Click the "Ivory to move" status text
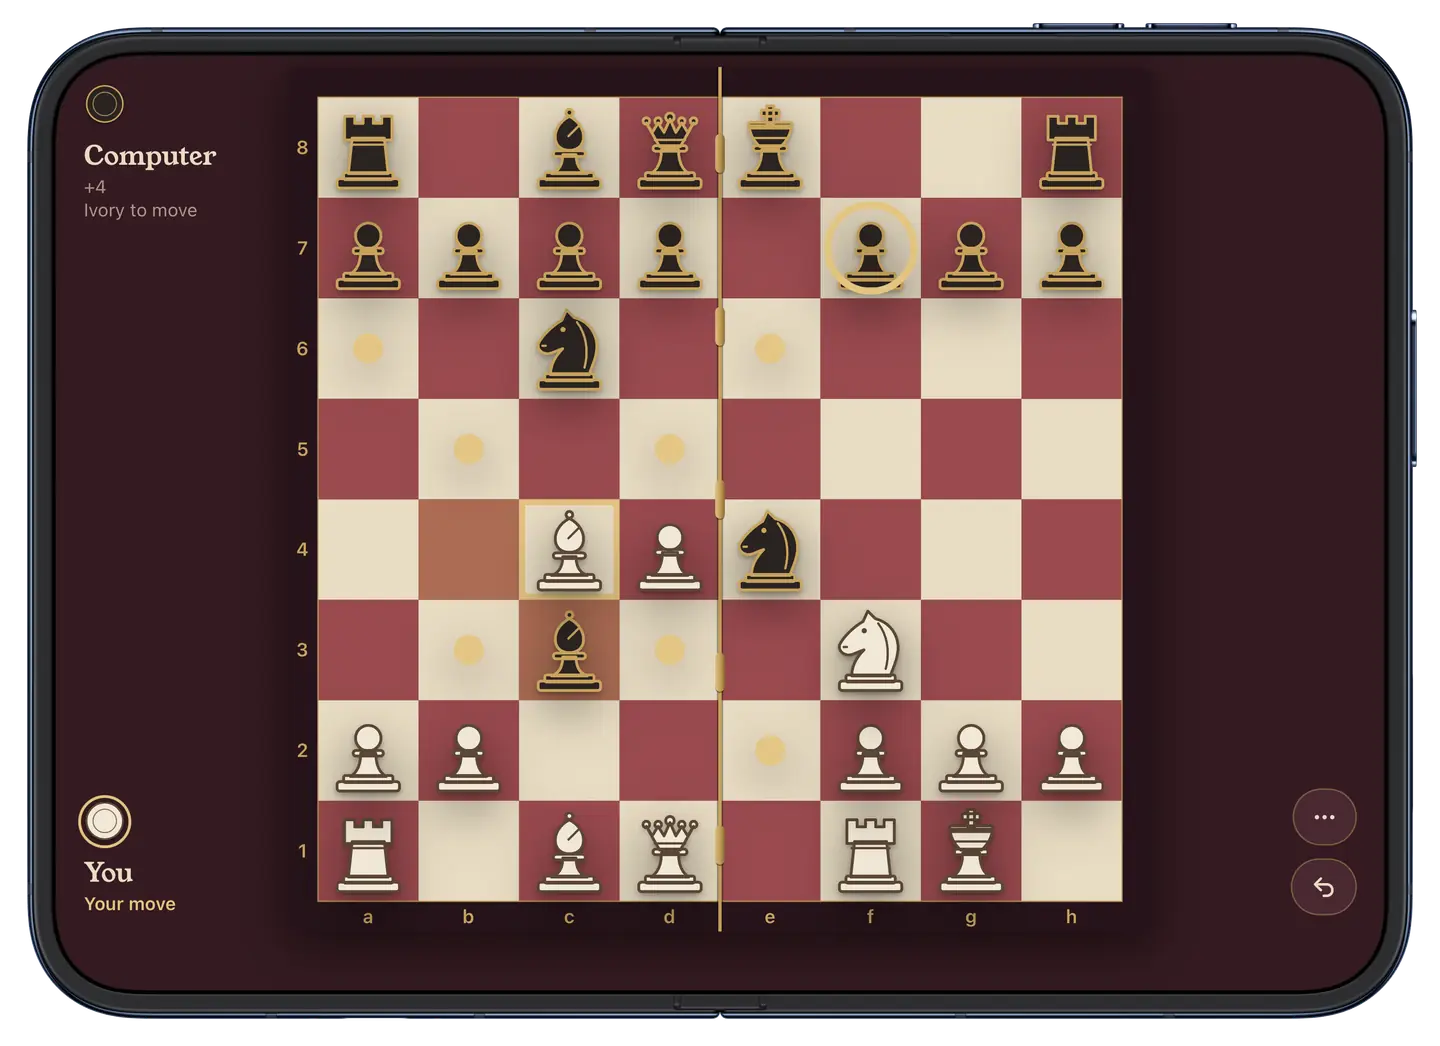Viewport: 1440px width, 1046px height. point(140,210)
